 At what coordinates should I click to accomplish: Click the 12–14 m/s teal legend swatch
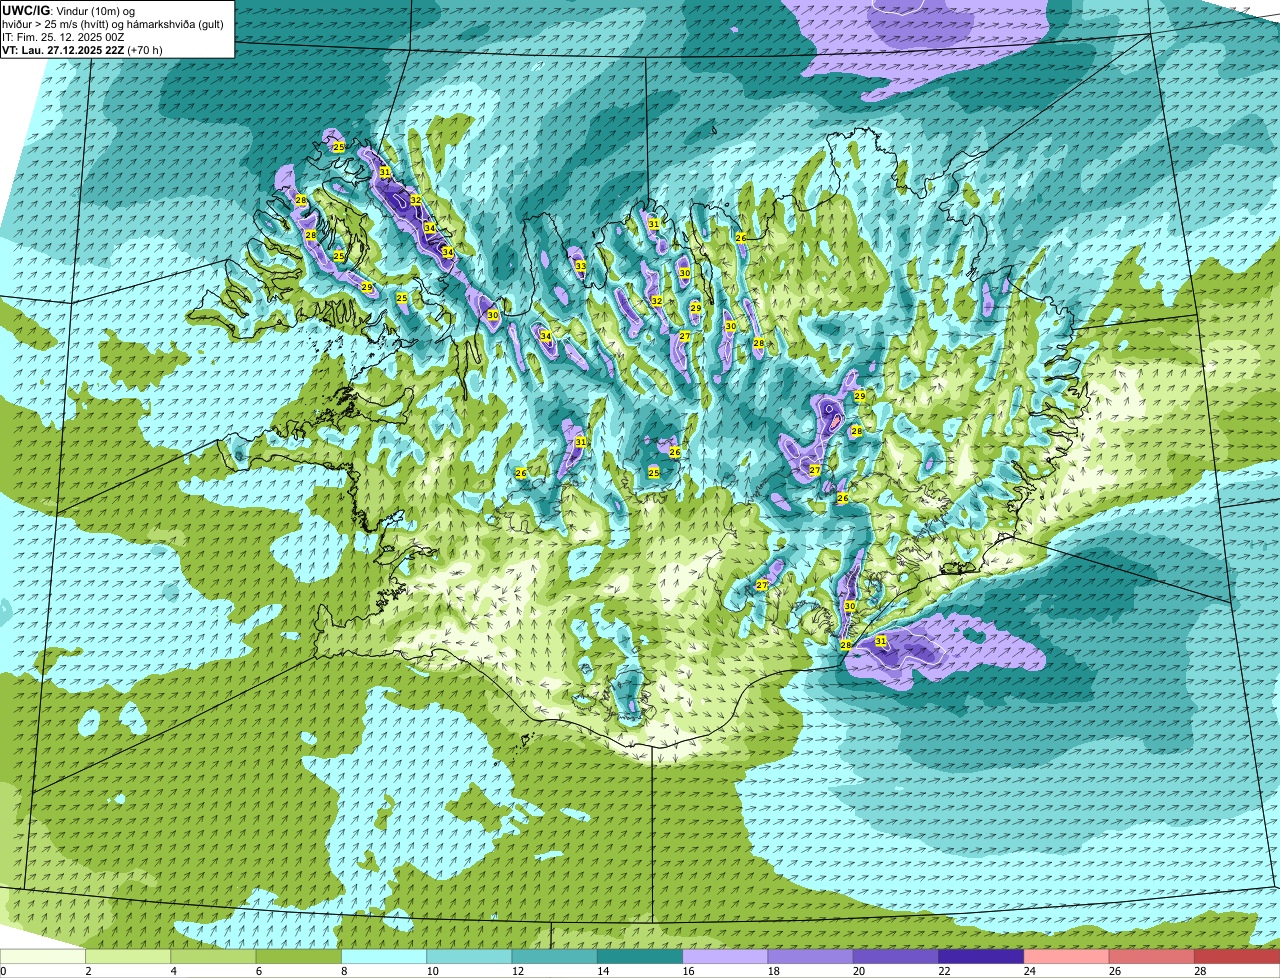[x=554, y=957]
